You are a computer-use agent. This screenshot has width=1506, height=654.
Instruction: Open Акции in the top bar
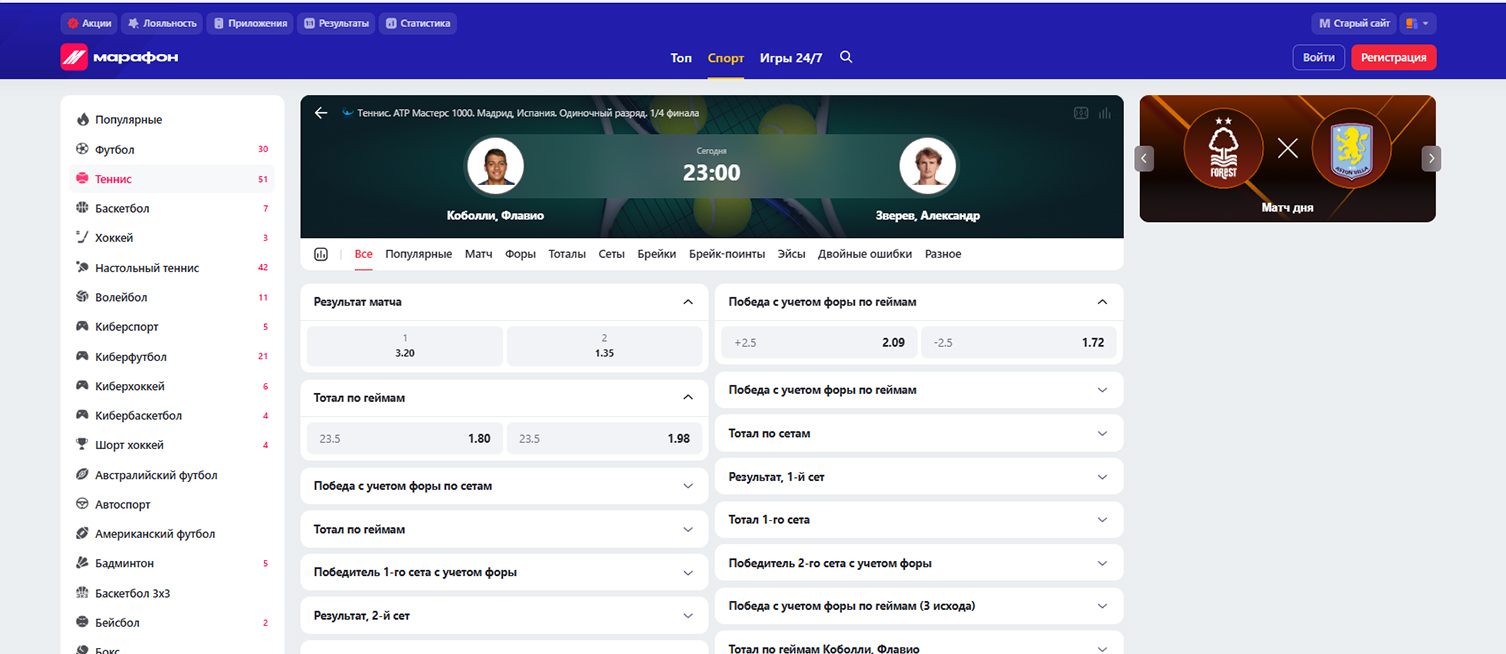coord(89,23)
